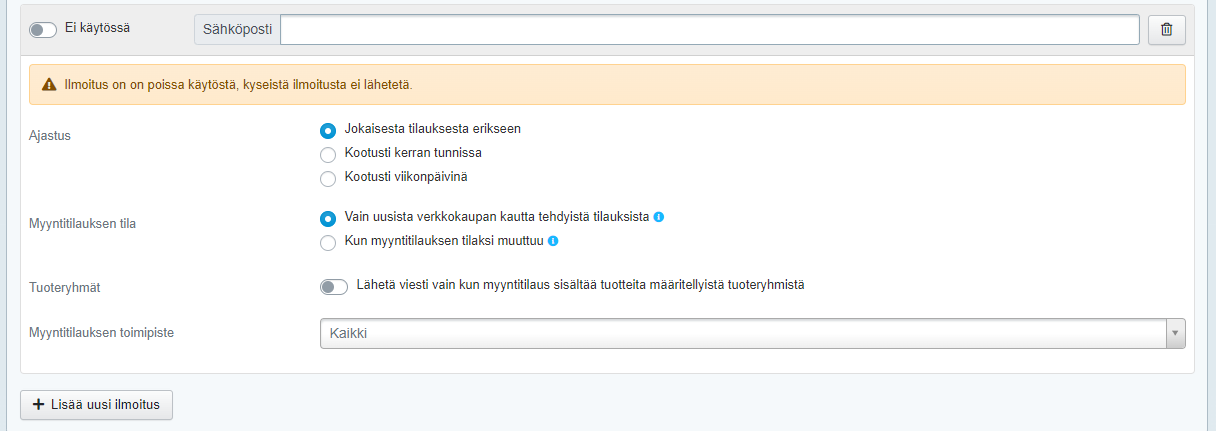Click the 'Sähköposti' field label
Viewport: 1216px width, 431px height.
pos(237,30)
